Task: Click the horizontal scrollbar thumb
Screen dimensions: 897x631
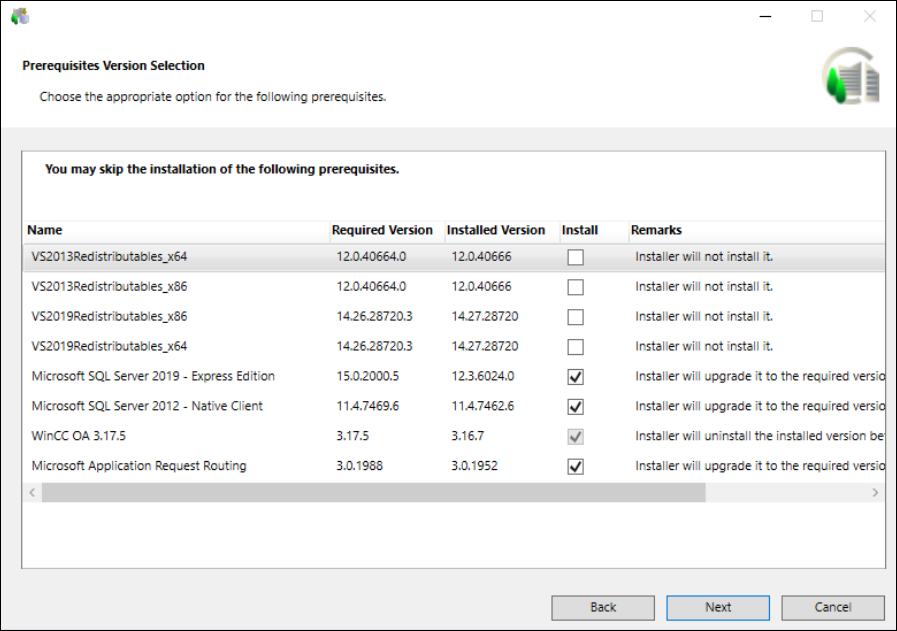Action: [372, 493]
